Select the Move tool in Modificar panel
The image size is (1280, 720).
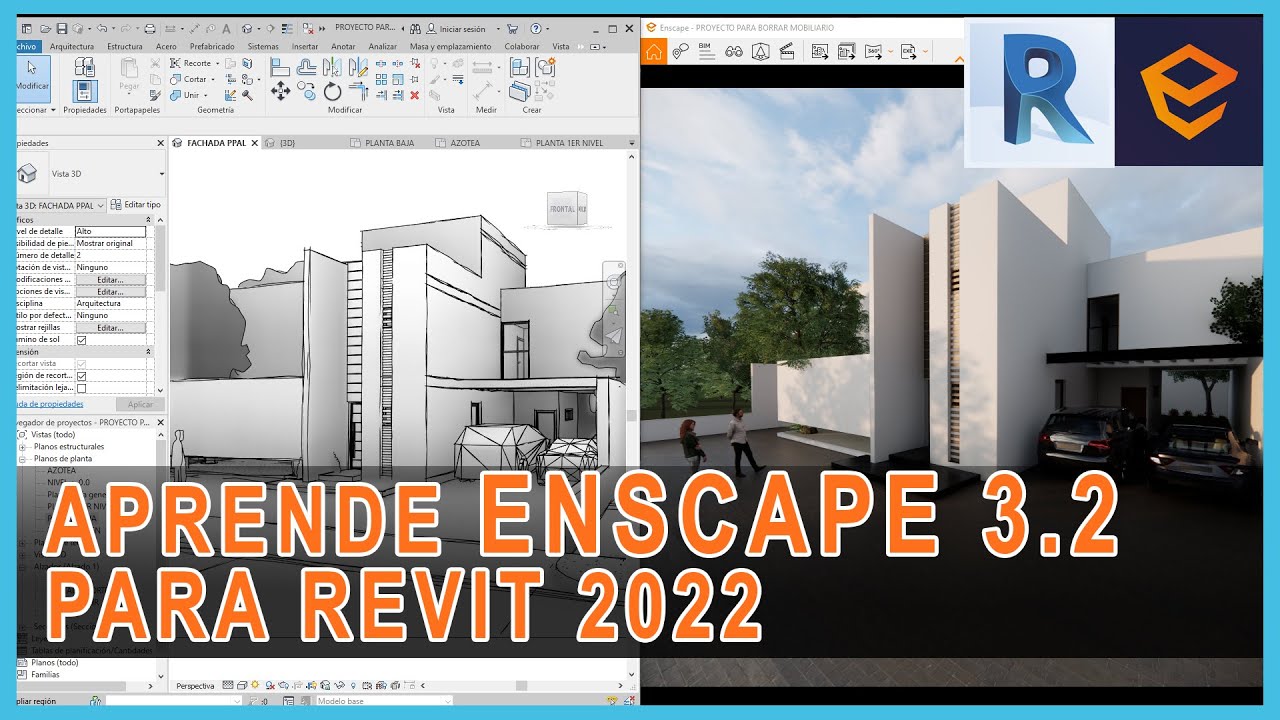coord(280,92)
